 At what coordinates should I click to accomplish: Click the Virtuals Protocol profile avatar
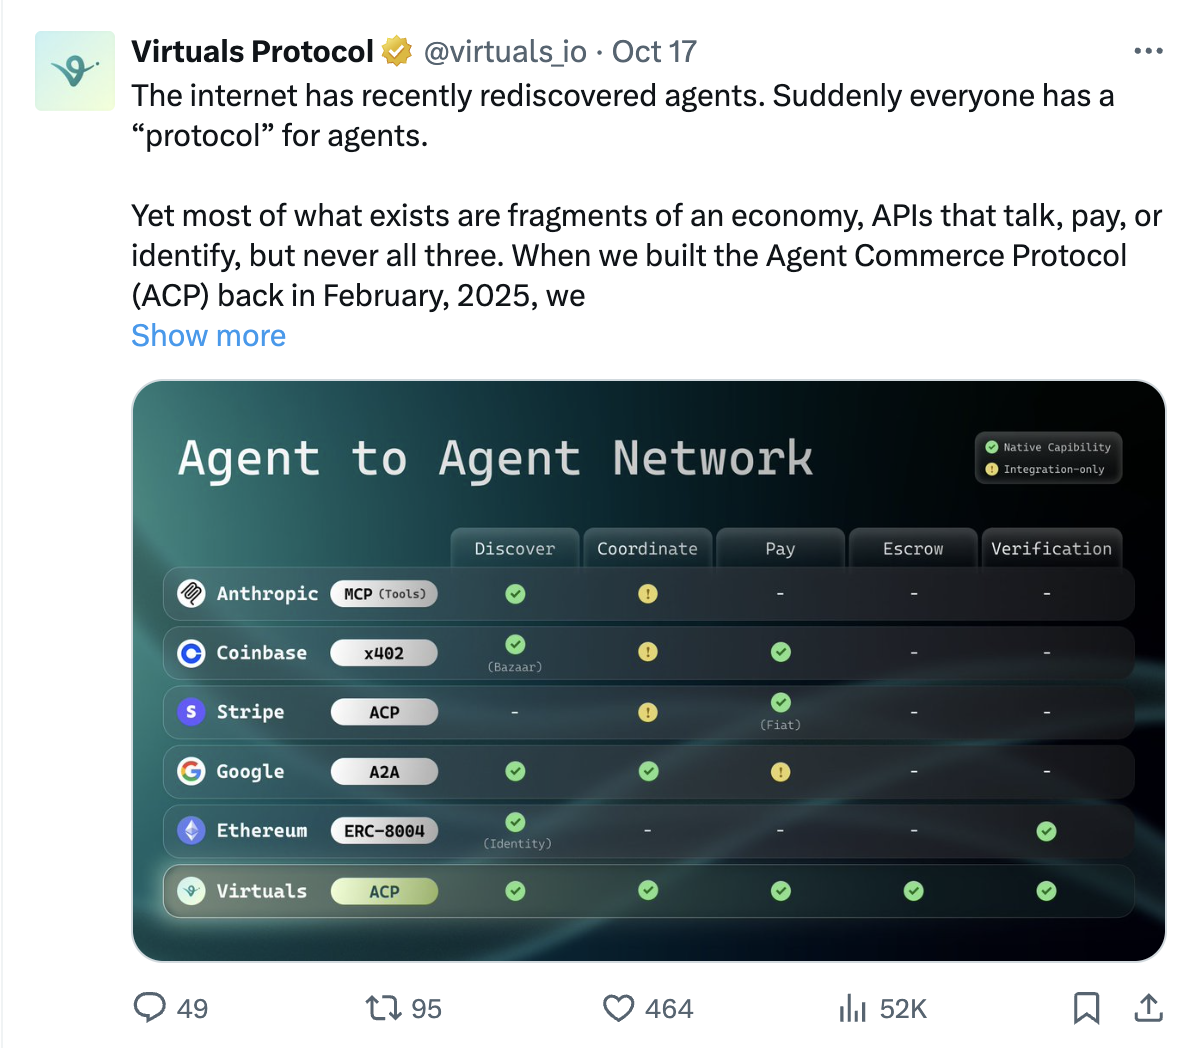[x=74, y=71]
